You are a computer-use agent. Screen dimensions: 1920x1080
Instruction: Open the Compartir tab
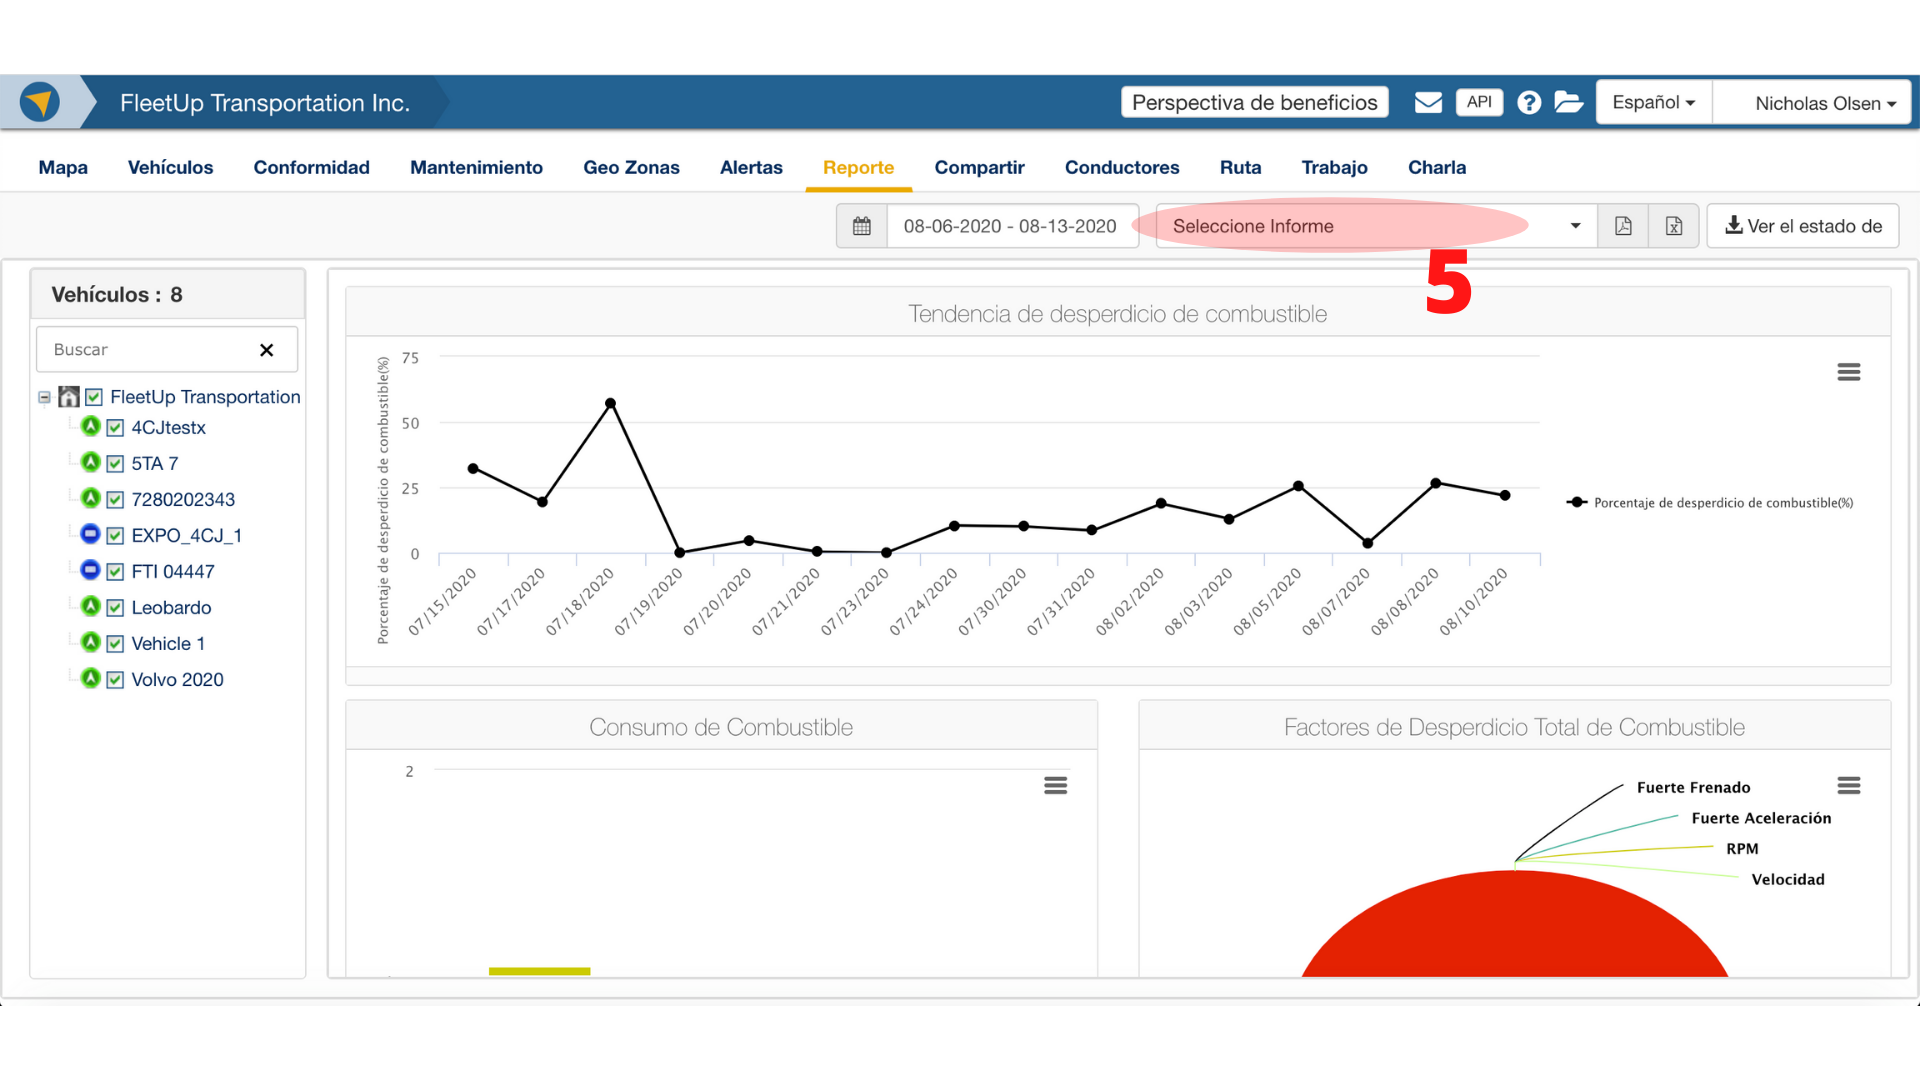click(979, 168)
